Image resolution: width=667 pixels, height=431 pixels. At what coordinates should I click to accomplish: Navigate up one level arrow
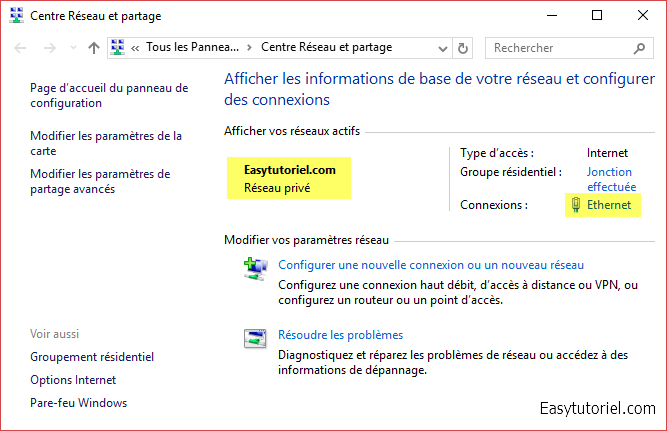[94, 48]
